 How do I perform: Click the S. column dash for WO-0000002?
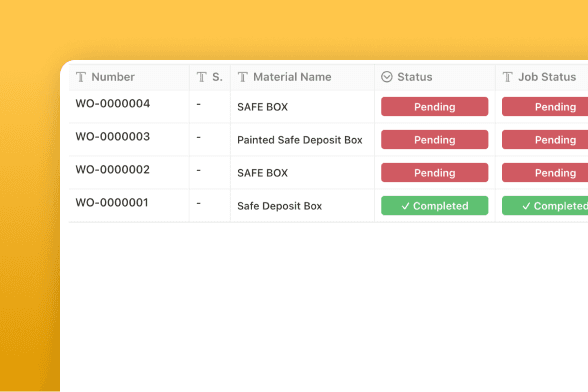pos(199,170)
